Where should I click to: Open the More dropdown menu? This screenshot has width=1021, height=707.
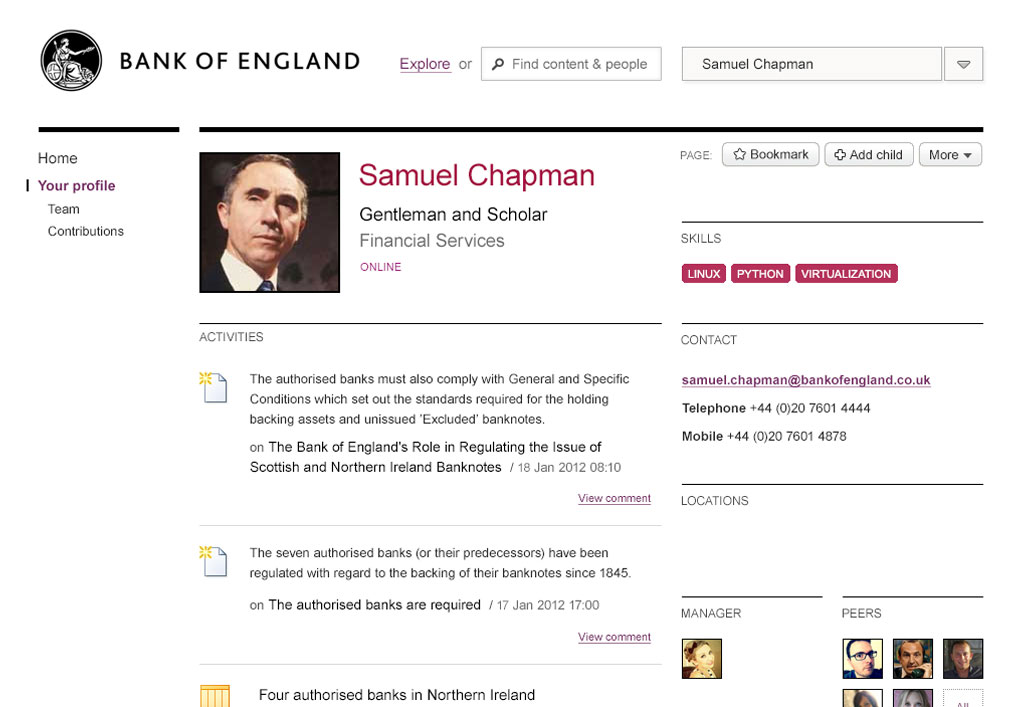click(x=950, y=154)
